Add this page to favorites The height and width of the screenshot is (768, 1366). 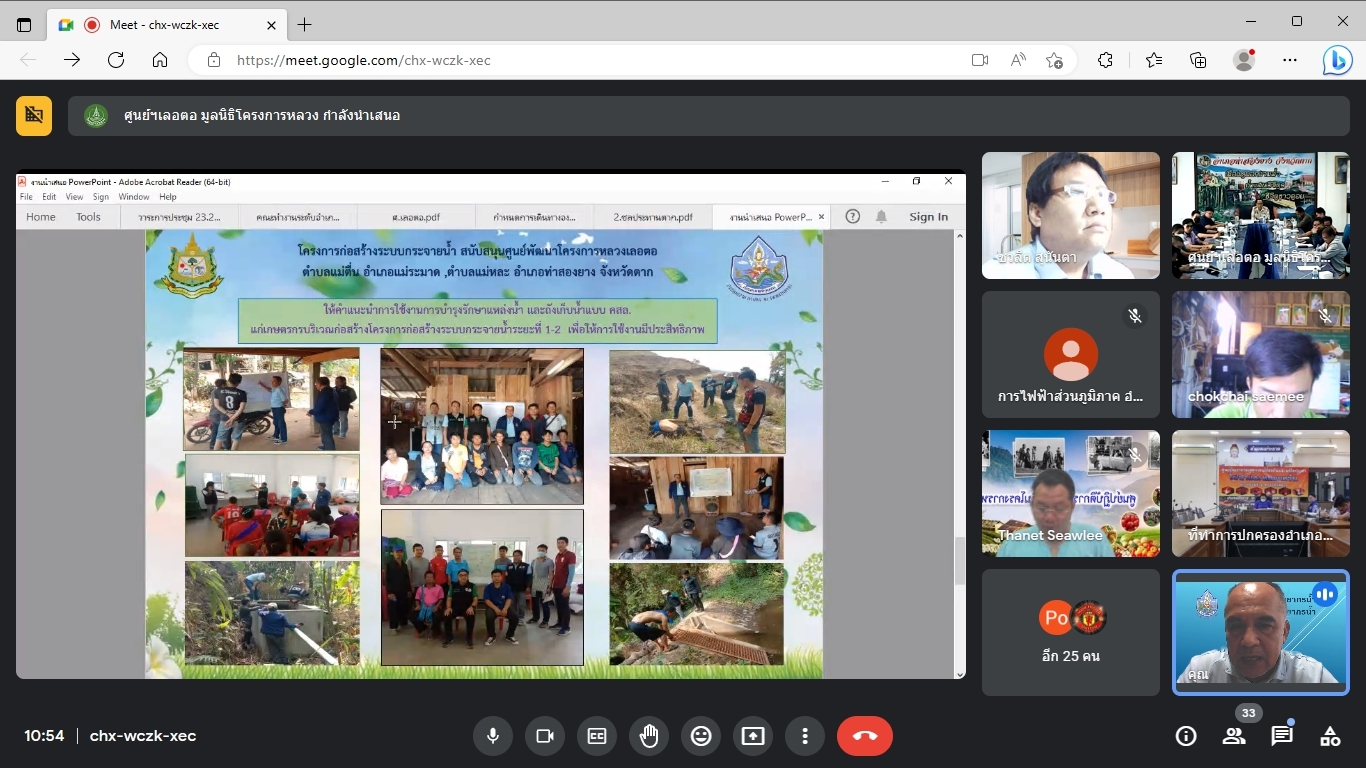1055,60
